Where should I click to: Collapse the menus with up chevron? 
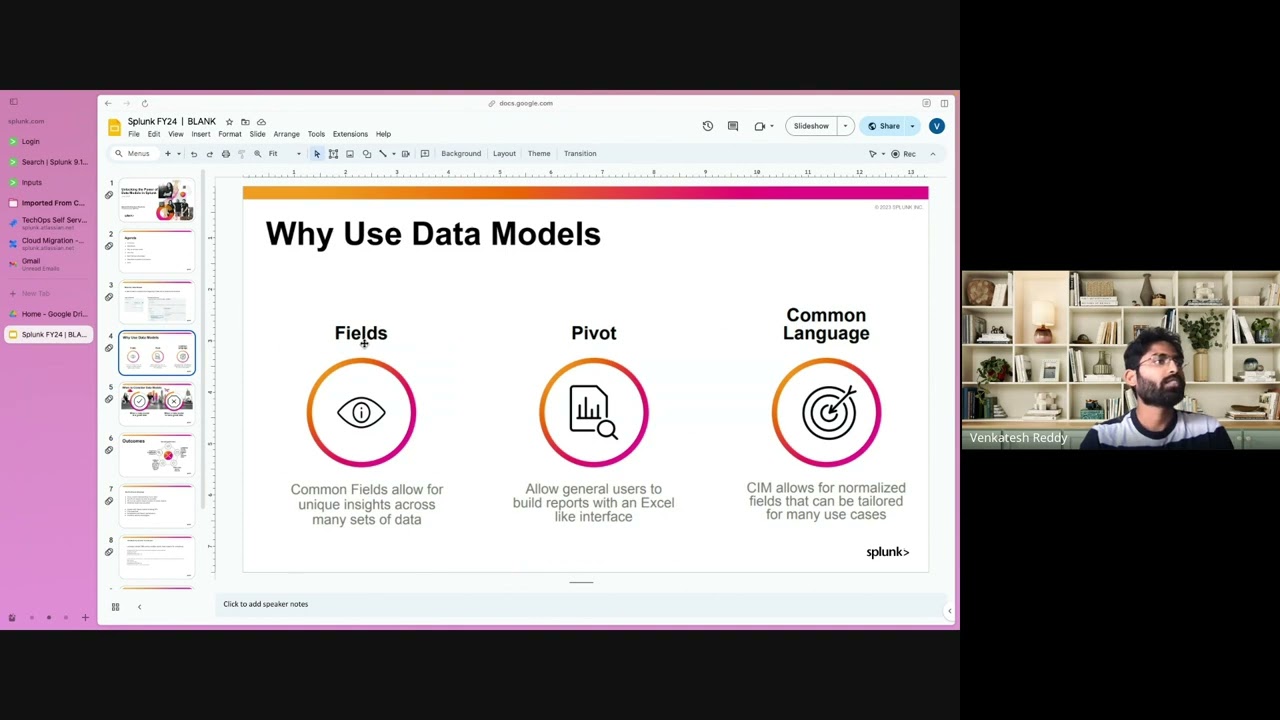tap(933, 154)
